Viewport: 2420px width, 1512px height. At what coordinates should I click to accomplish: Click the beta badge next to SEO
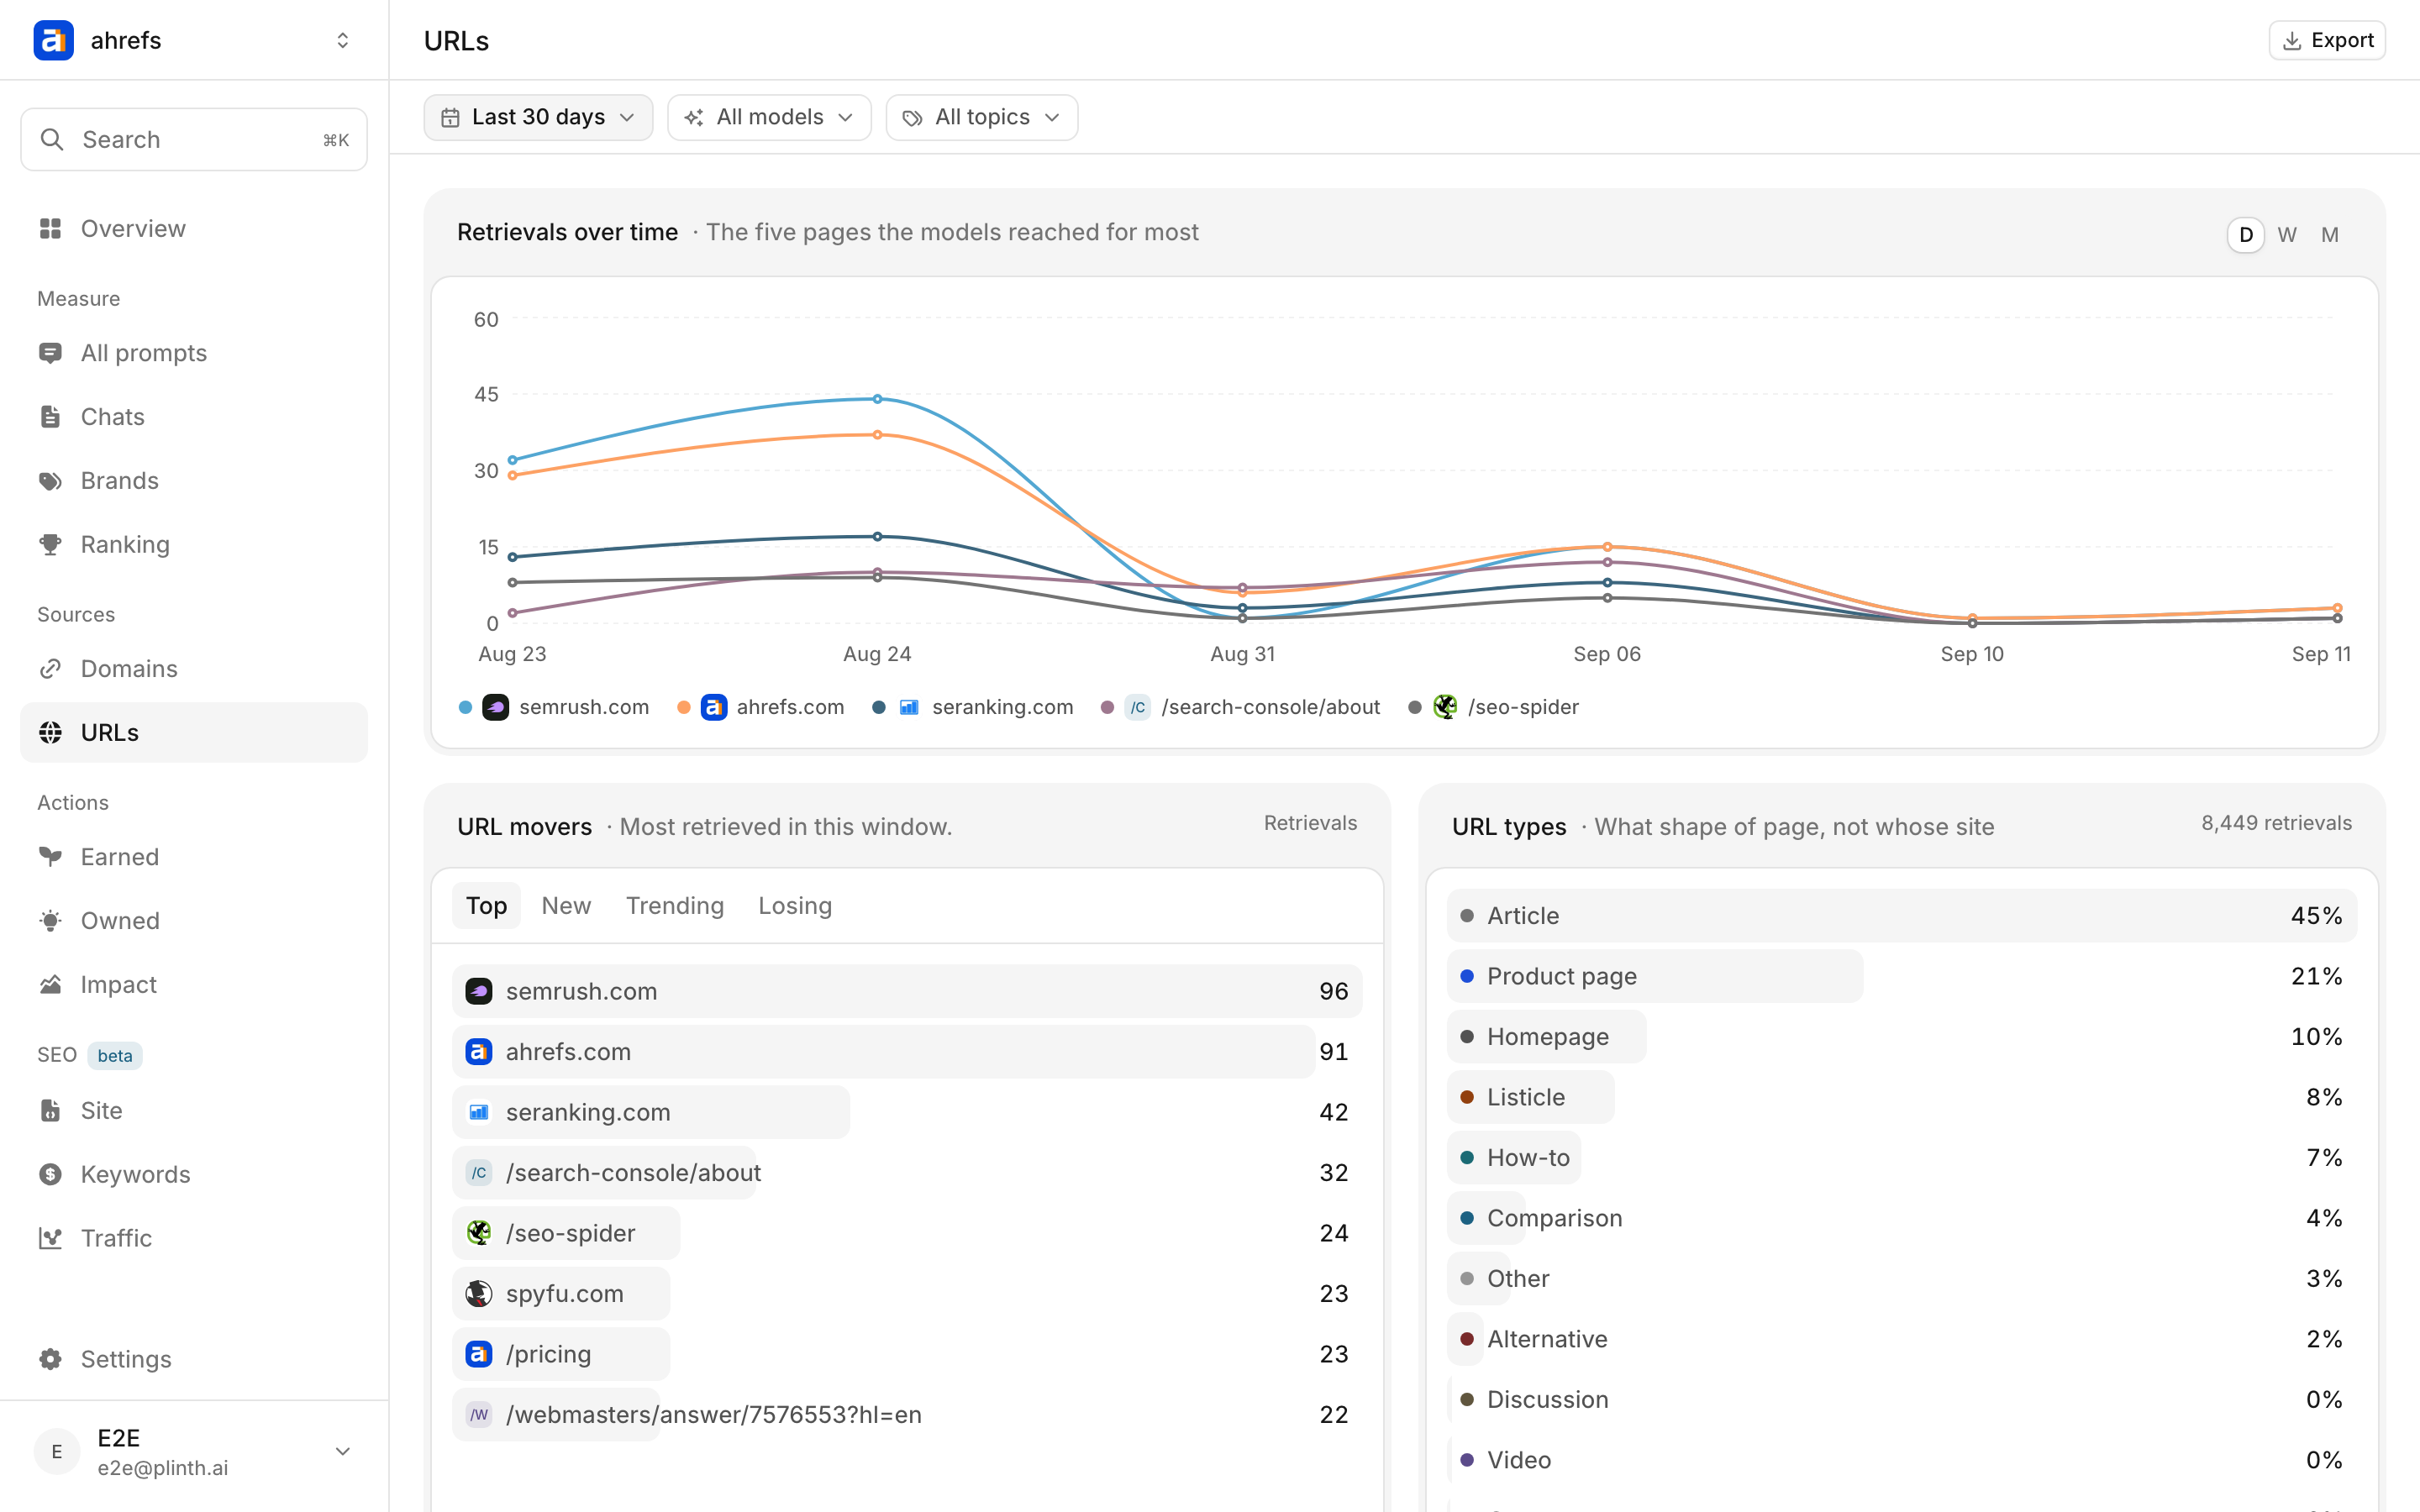click(x=115, y=1056)
